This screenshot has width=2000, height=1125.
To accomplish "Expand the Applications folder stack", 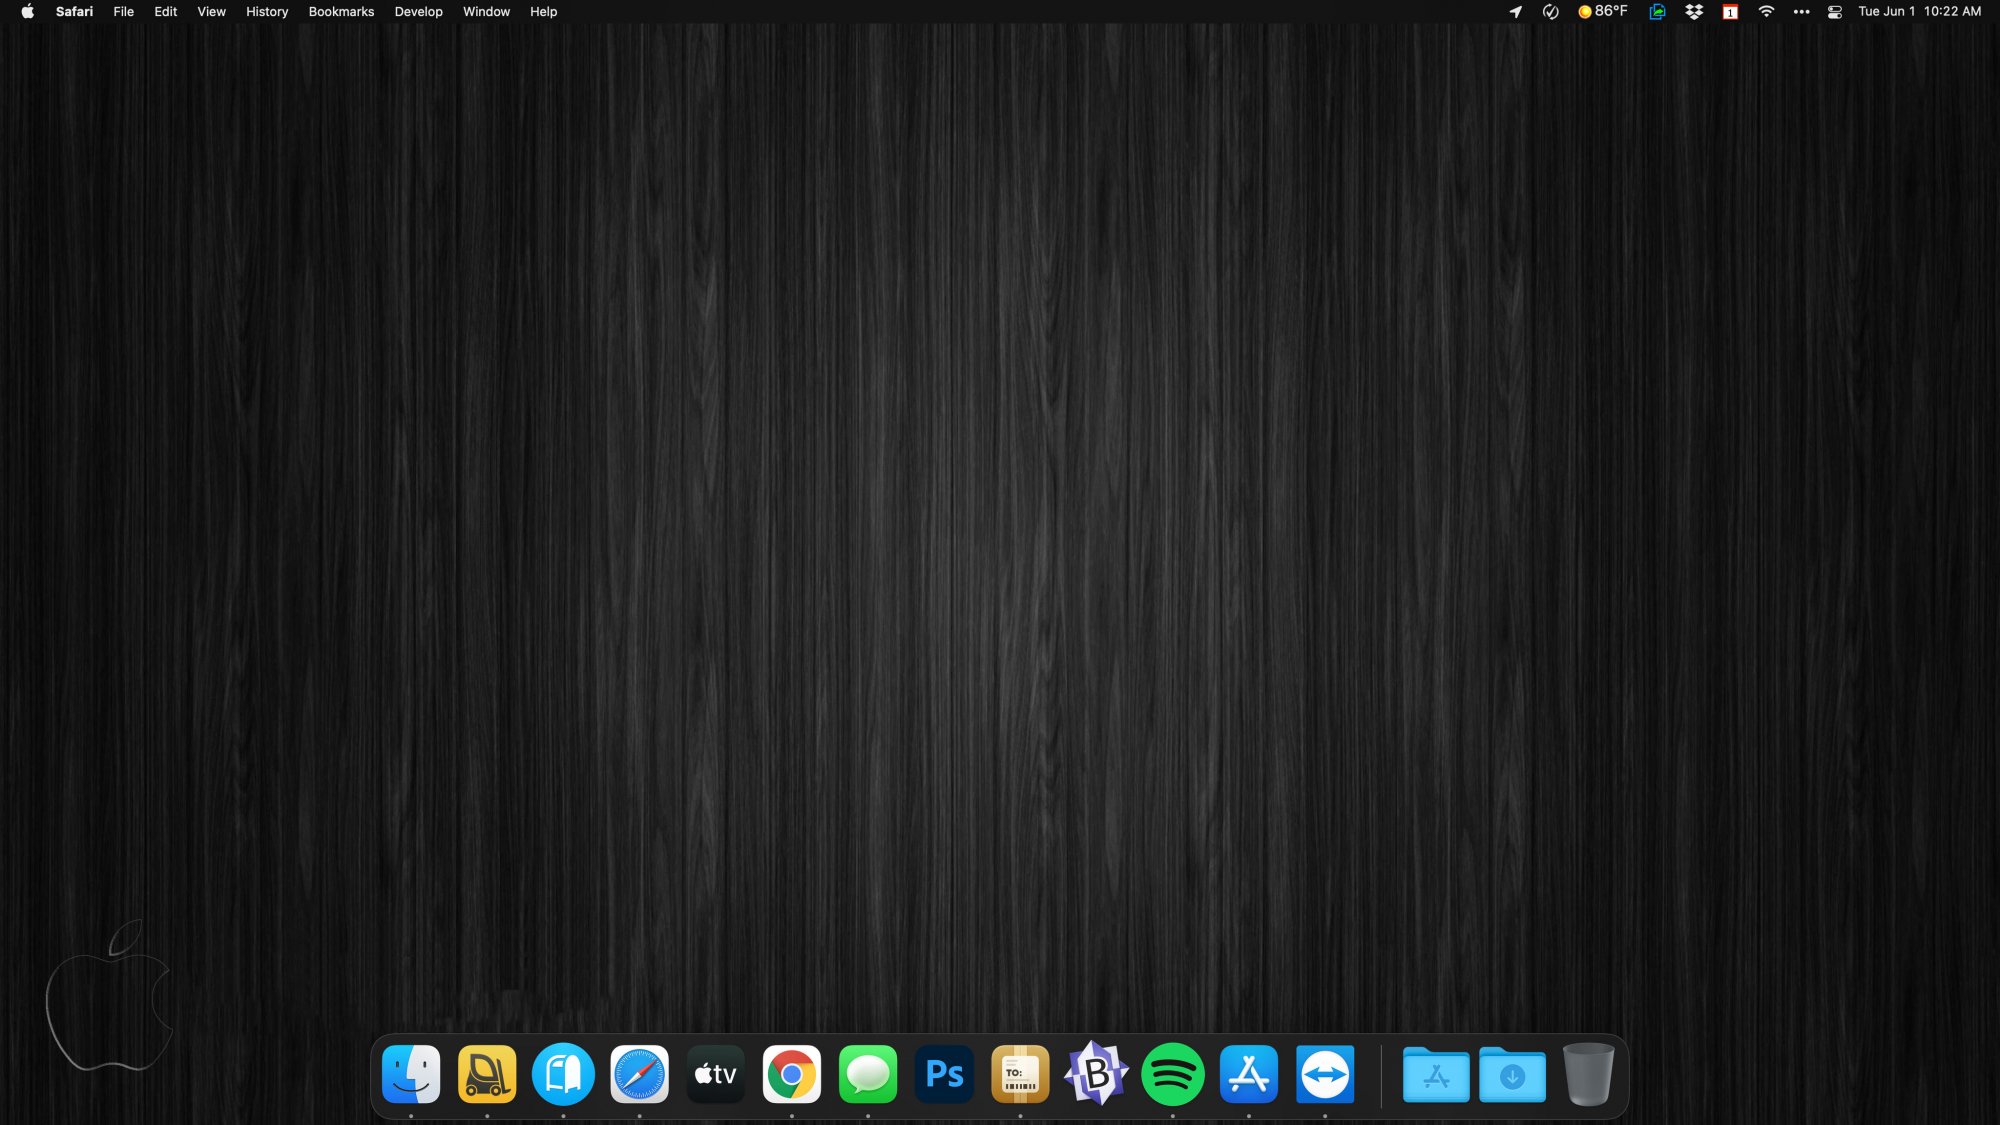I will [1436, 1075].
